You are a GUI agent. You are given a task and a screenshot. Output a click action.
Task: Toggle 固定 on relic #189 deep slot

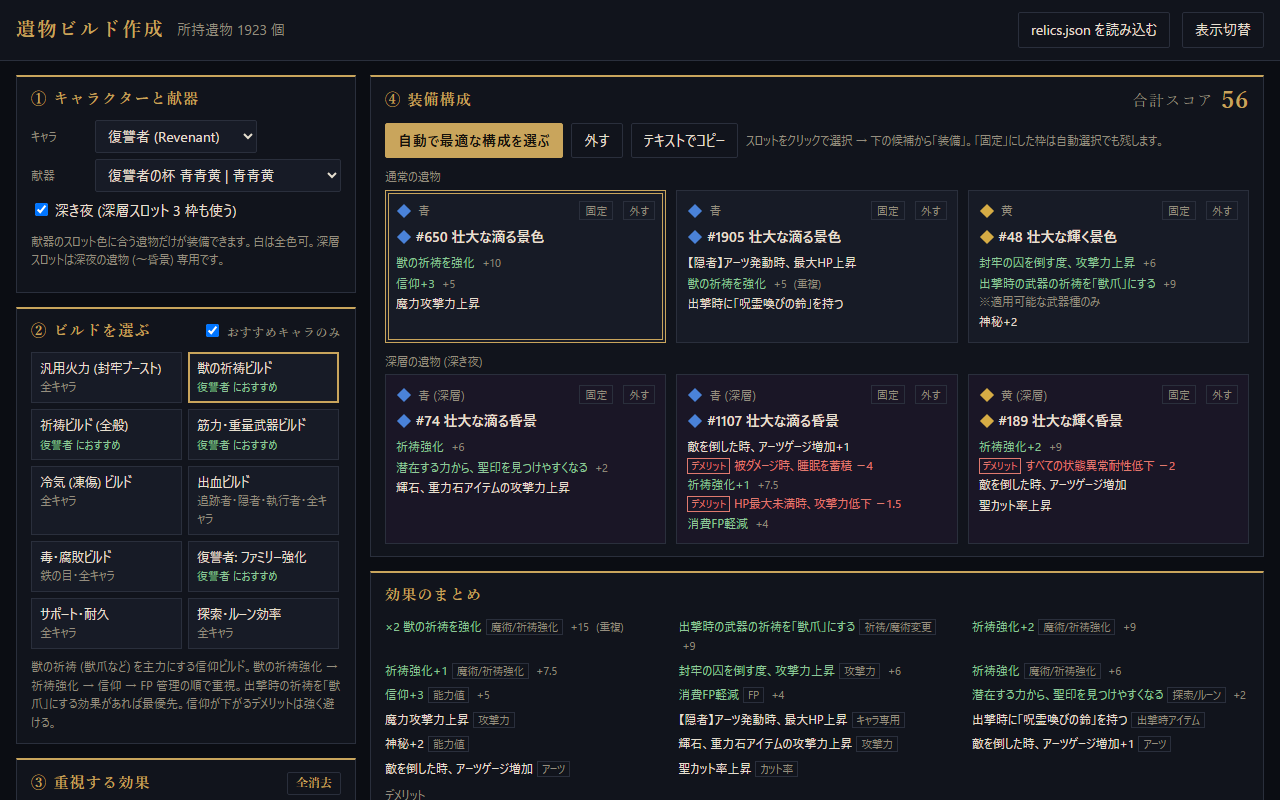click(x=1179, y=395)
